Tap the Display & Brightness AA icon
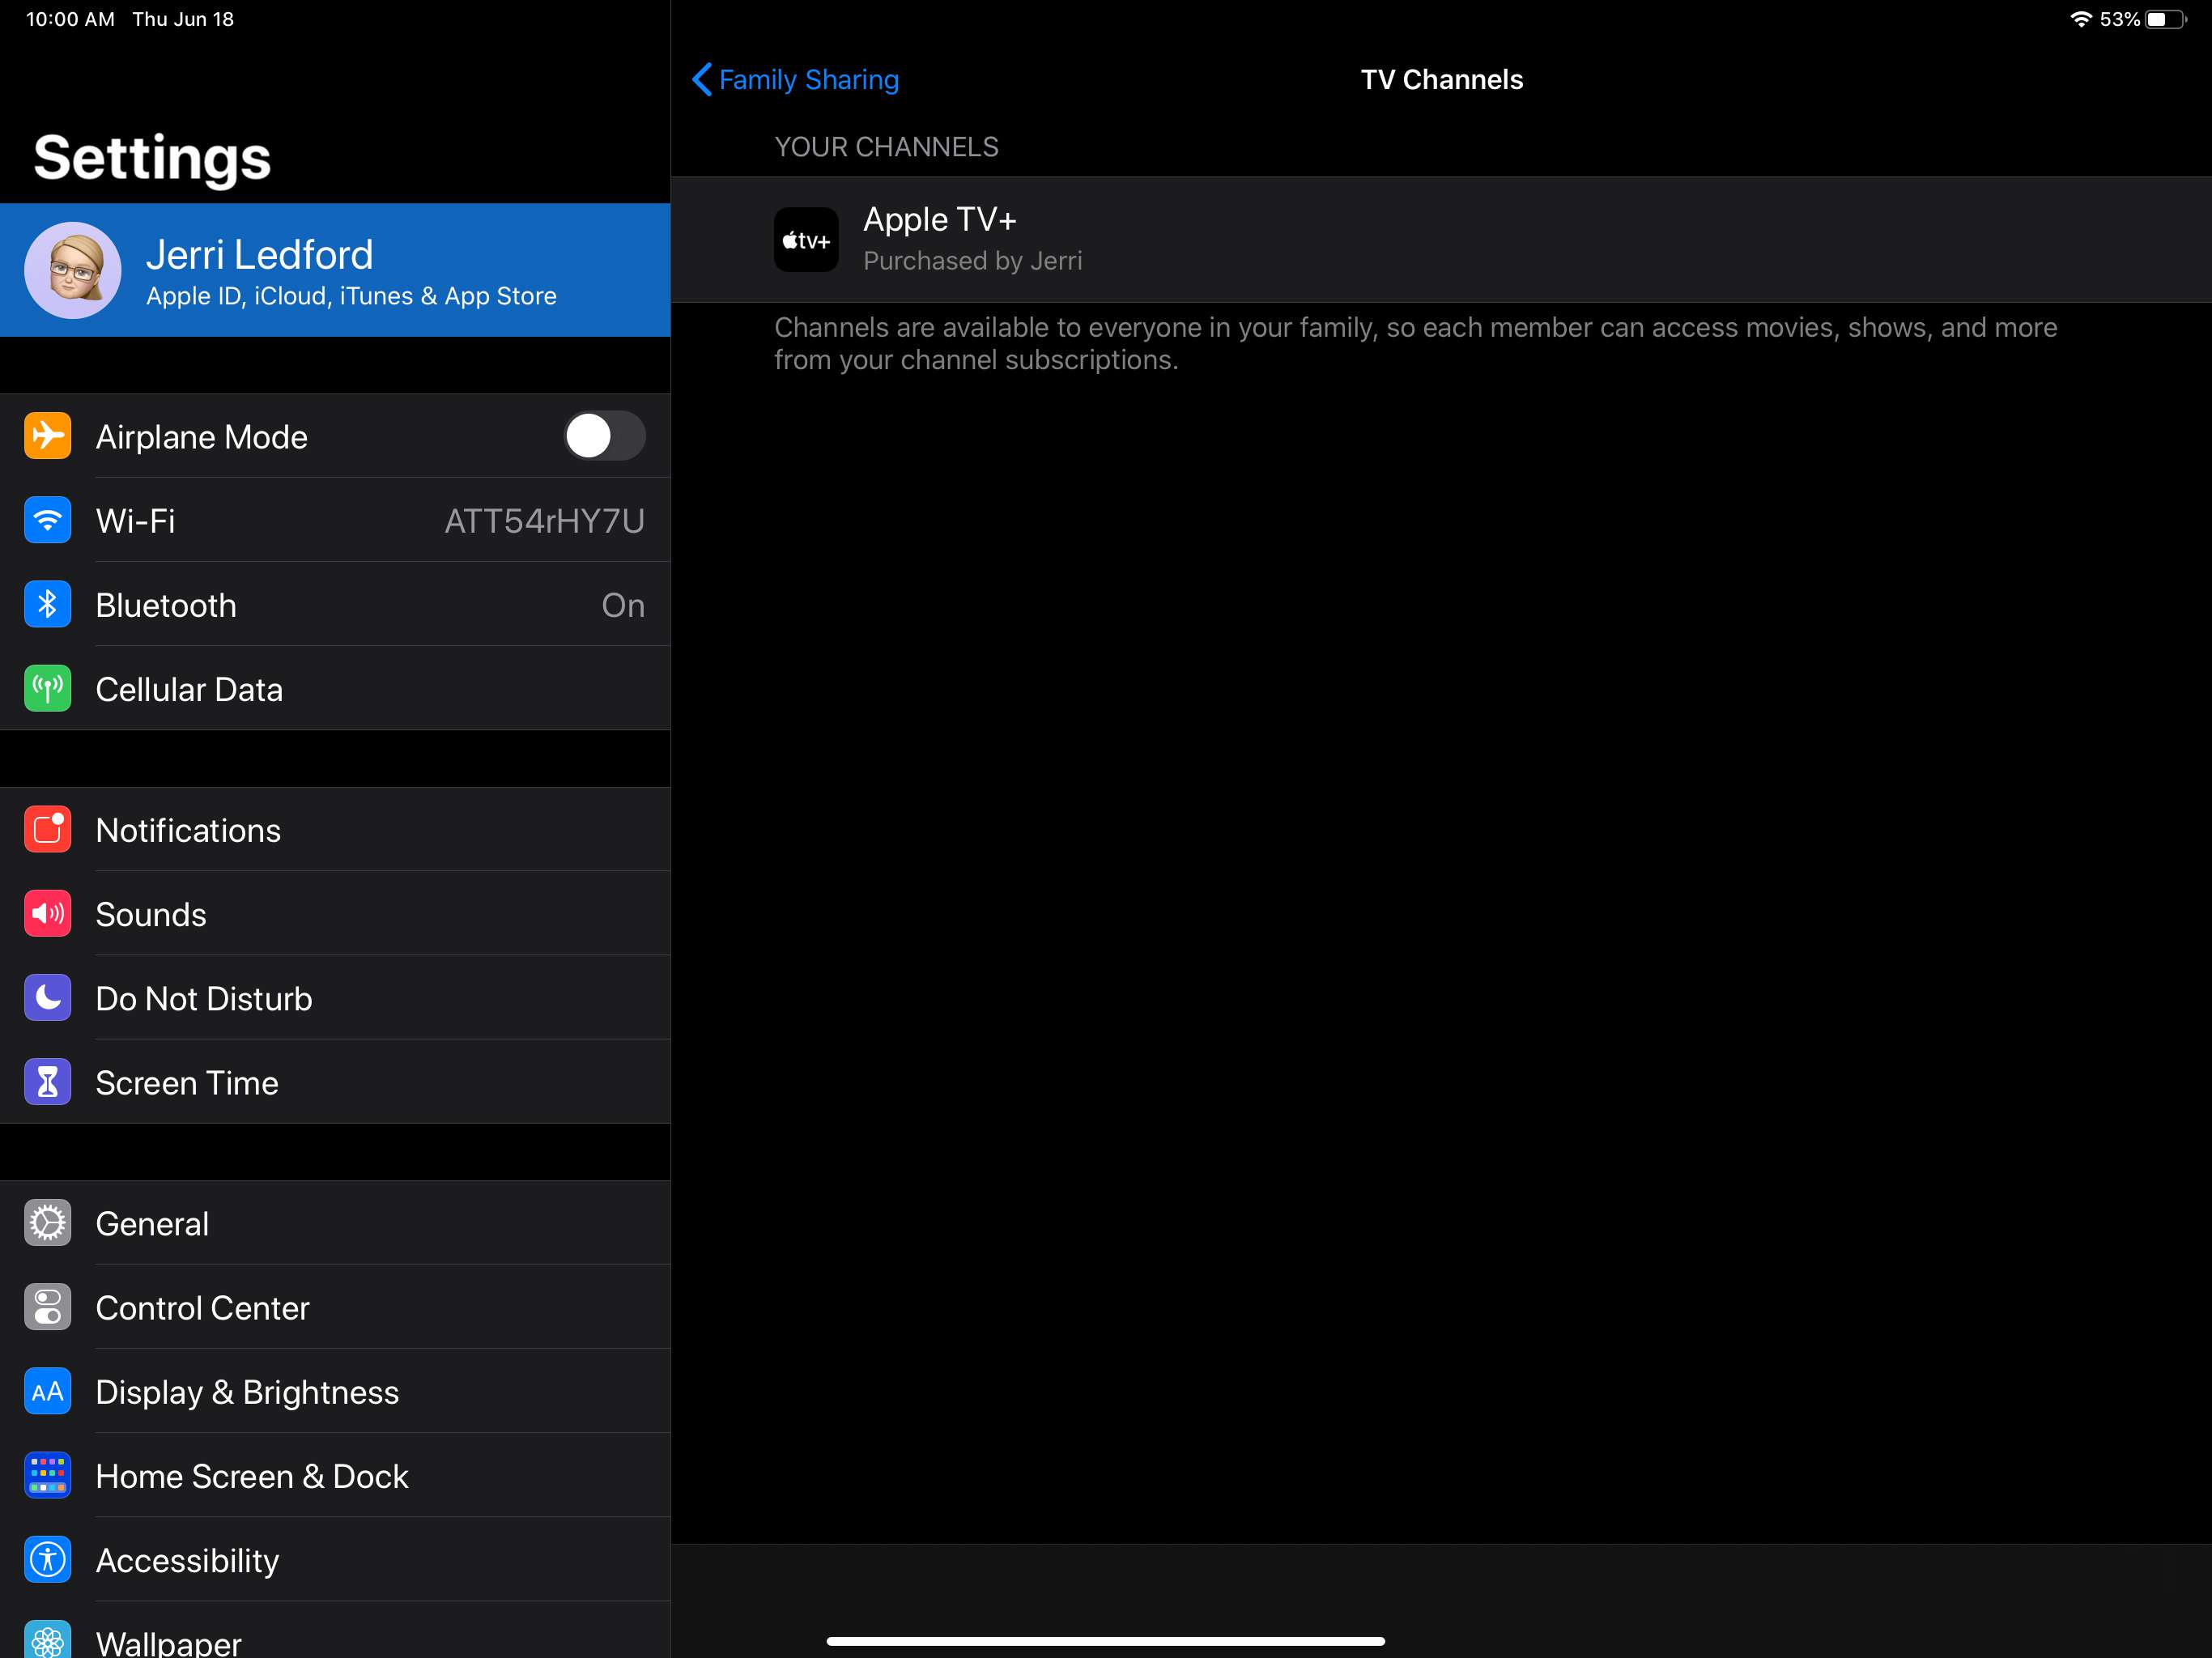This screenshot has height=1658, width=2212. coord(47,1391)
